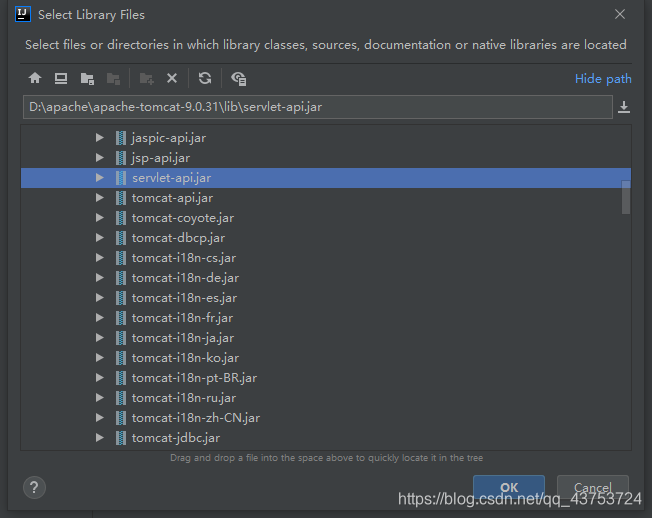This screenshot has width=652, height=518.
Task: Click jar icon beside tomcat-jdbc.jar
Action: click(121, 437)
